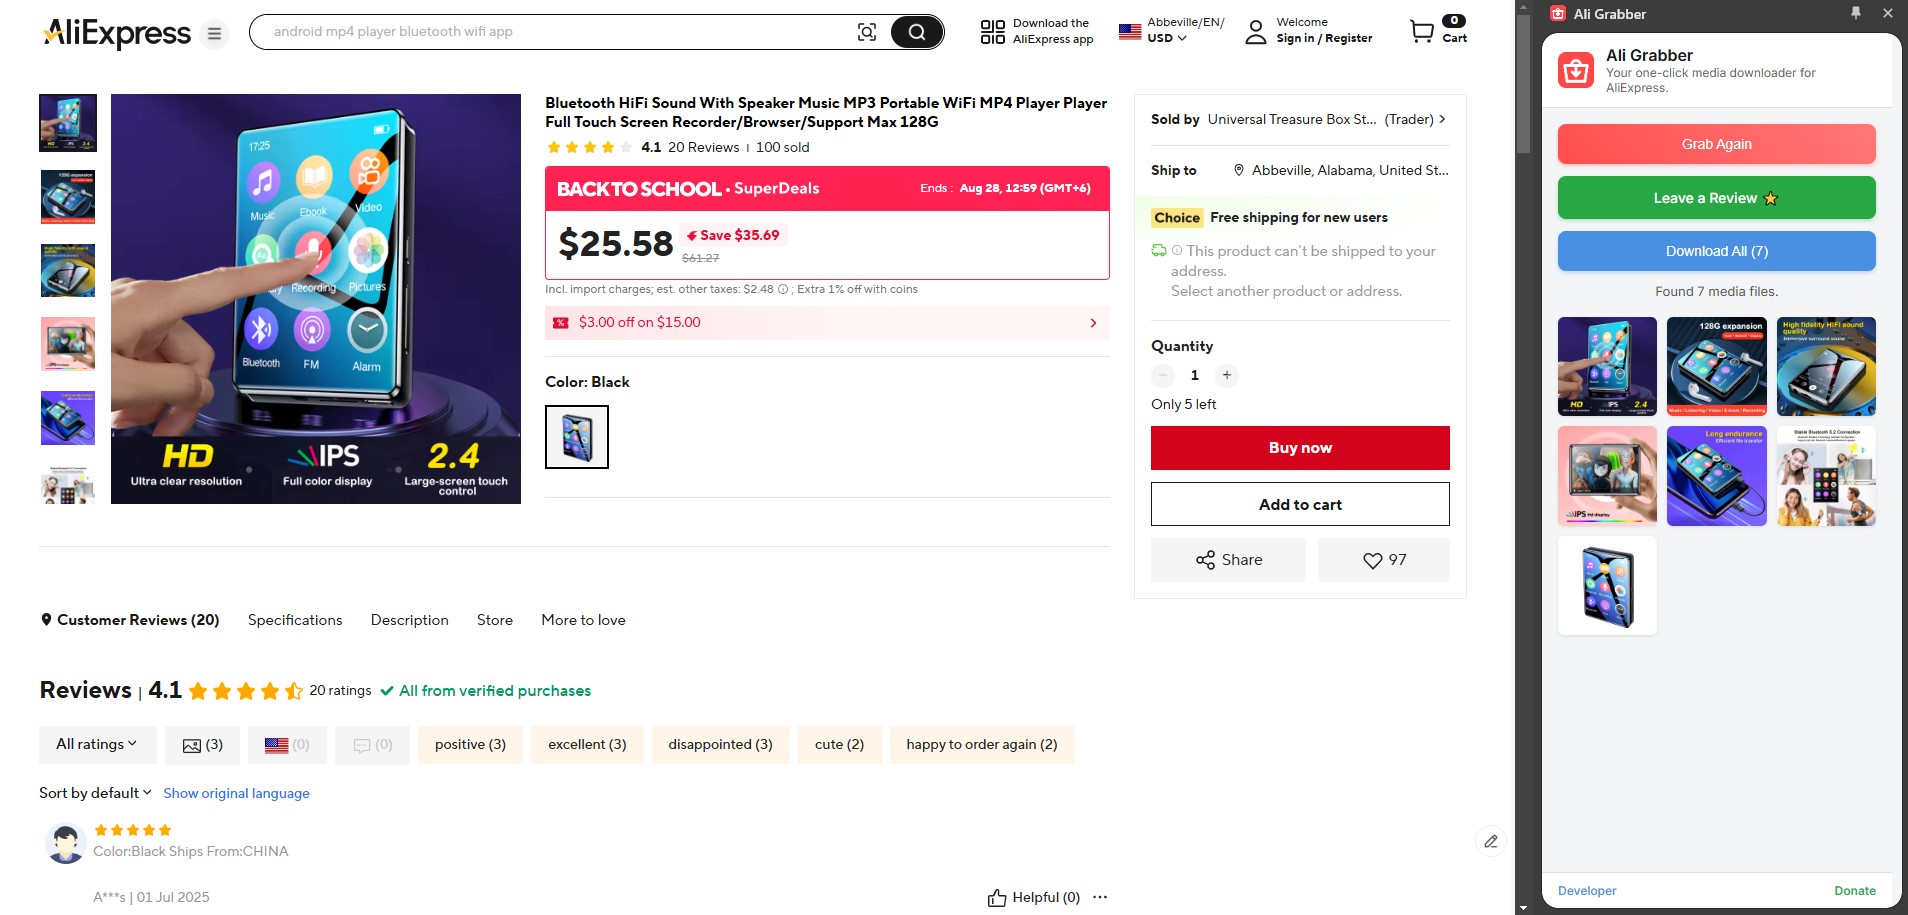The width and height of the screenshot is (1908, 915).
Task: Click the Buy now button
Action: point(1300,448)
